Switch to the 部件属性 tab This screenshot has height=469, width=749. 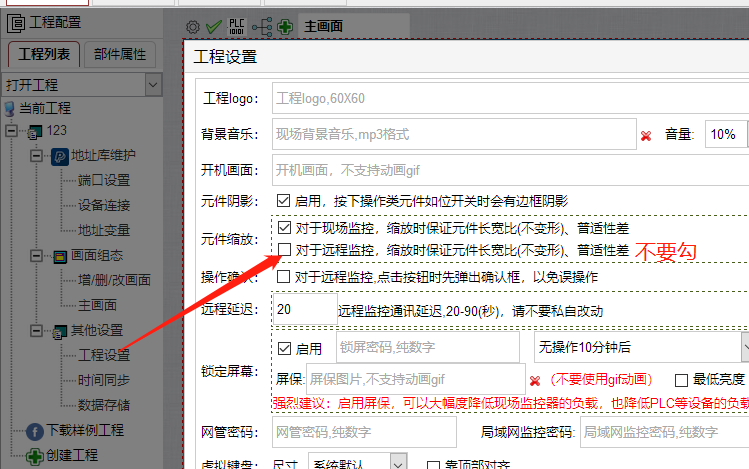[119, 54]
